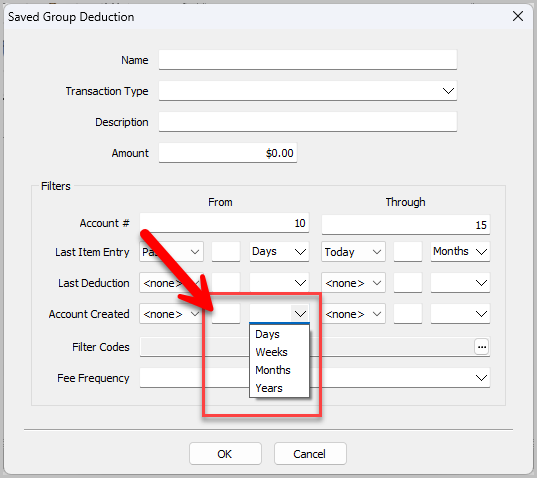Open Last Deduction From unit dropdown
The image size is (537, 478).
[279, 283]
